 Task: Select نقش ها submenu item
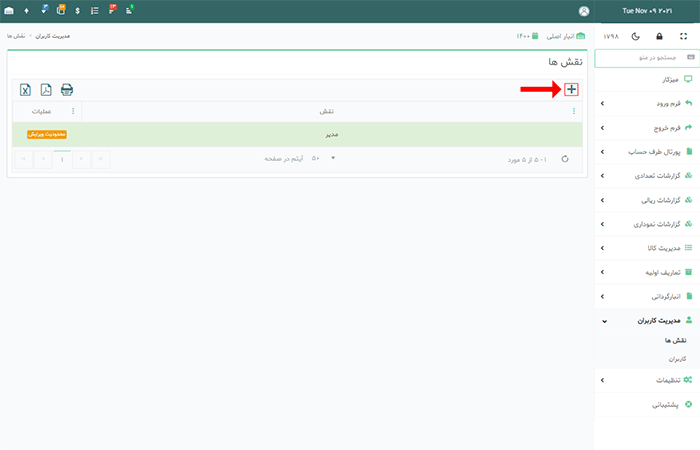675,340
